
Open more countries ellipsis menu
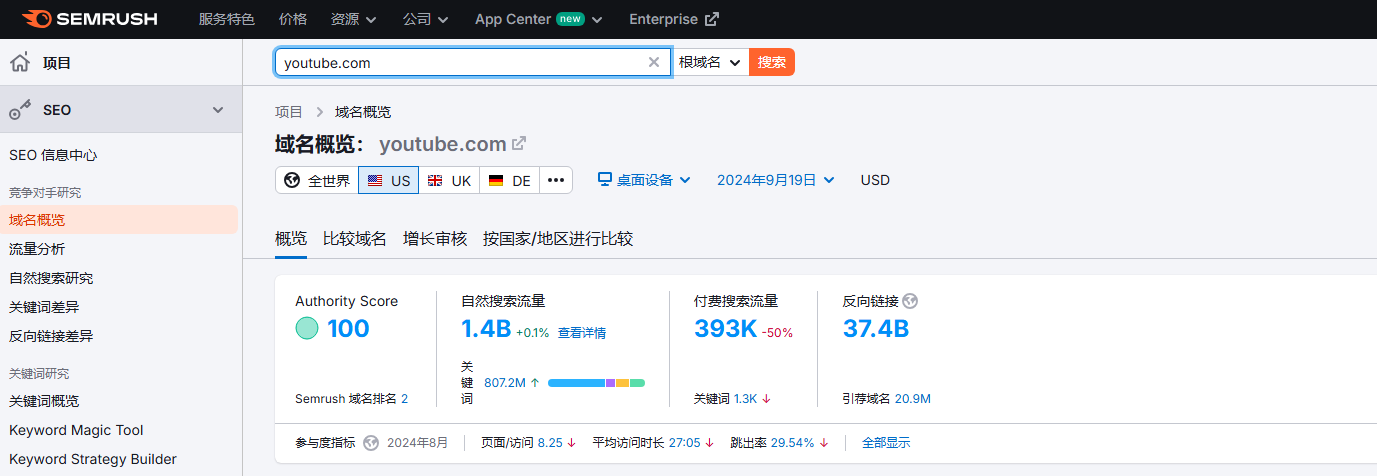coord(556,180)
